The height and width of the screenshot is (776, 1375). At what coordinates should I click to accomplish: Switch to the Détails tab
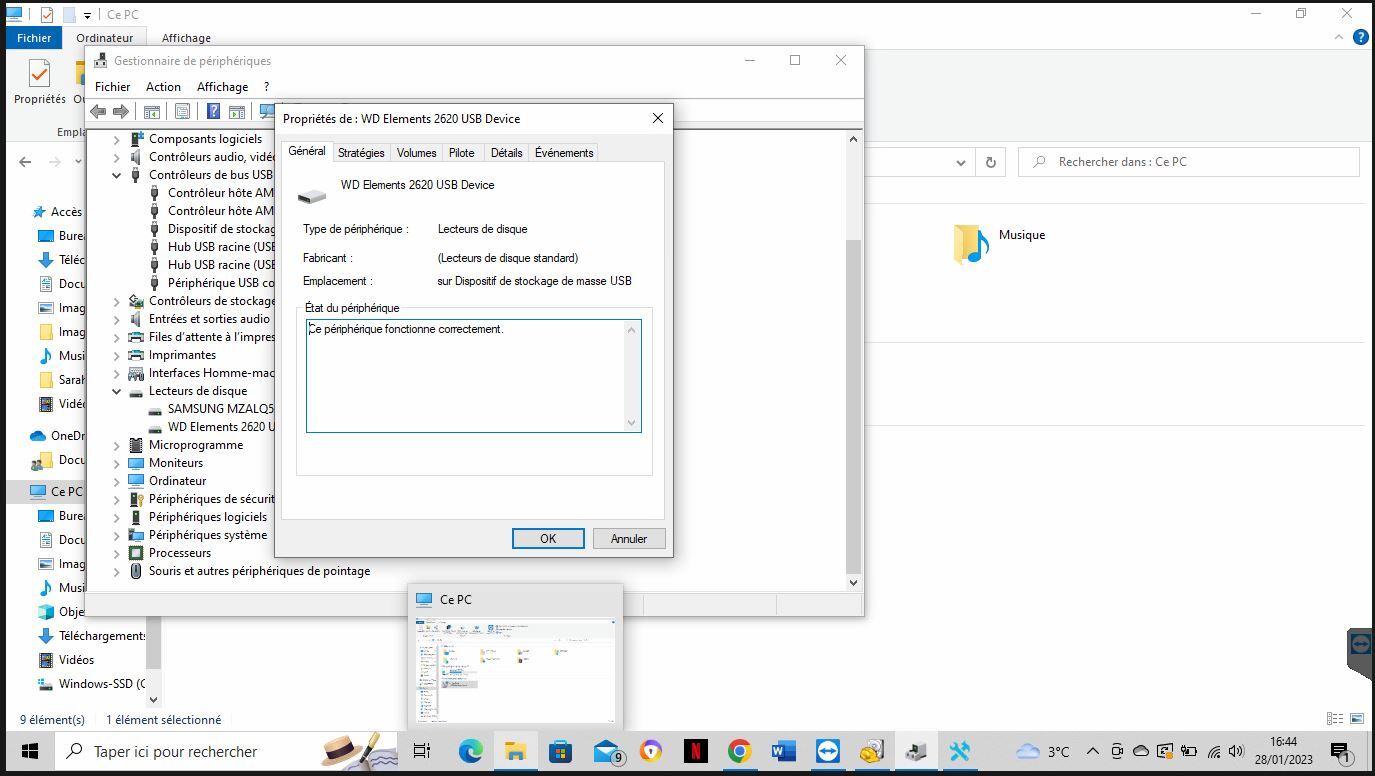click(x=506, y=153)
